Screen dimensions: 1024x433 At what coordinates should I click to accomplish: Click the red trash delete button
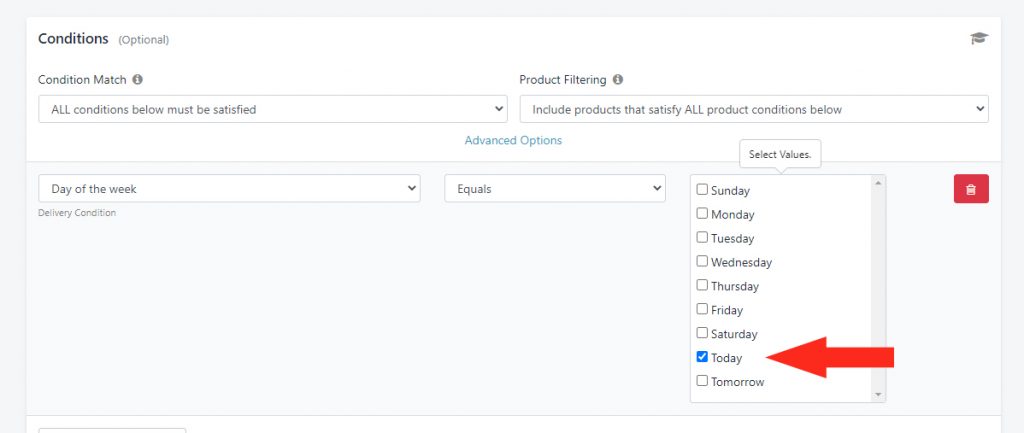[971, 189]
